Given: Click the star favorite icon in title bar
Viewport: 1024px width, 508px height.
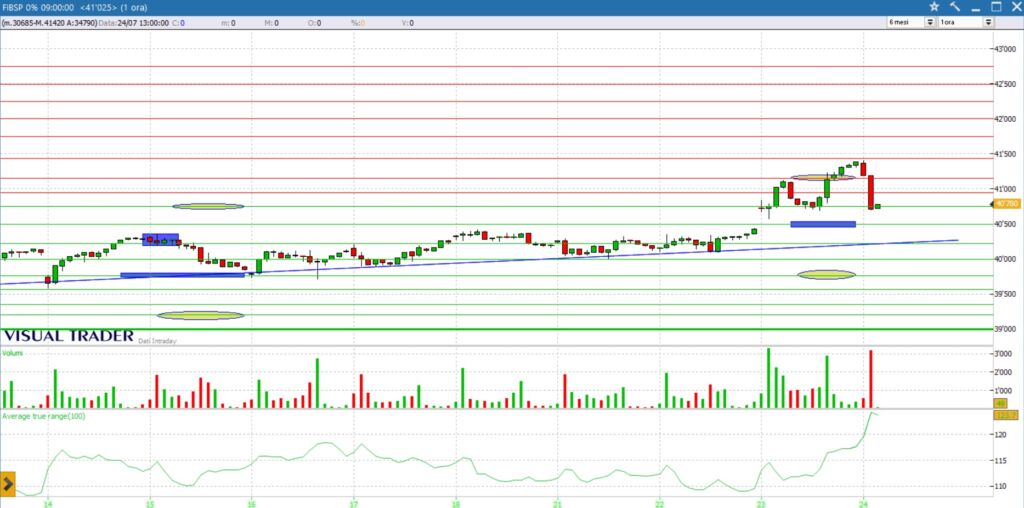Looking at the screenshot, I should [x=935, y=7].
